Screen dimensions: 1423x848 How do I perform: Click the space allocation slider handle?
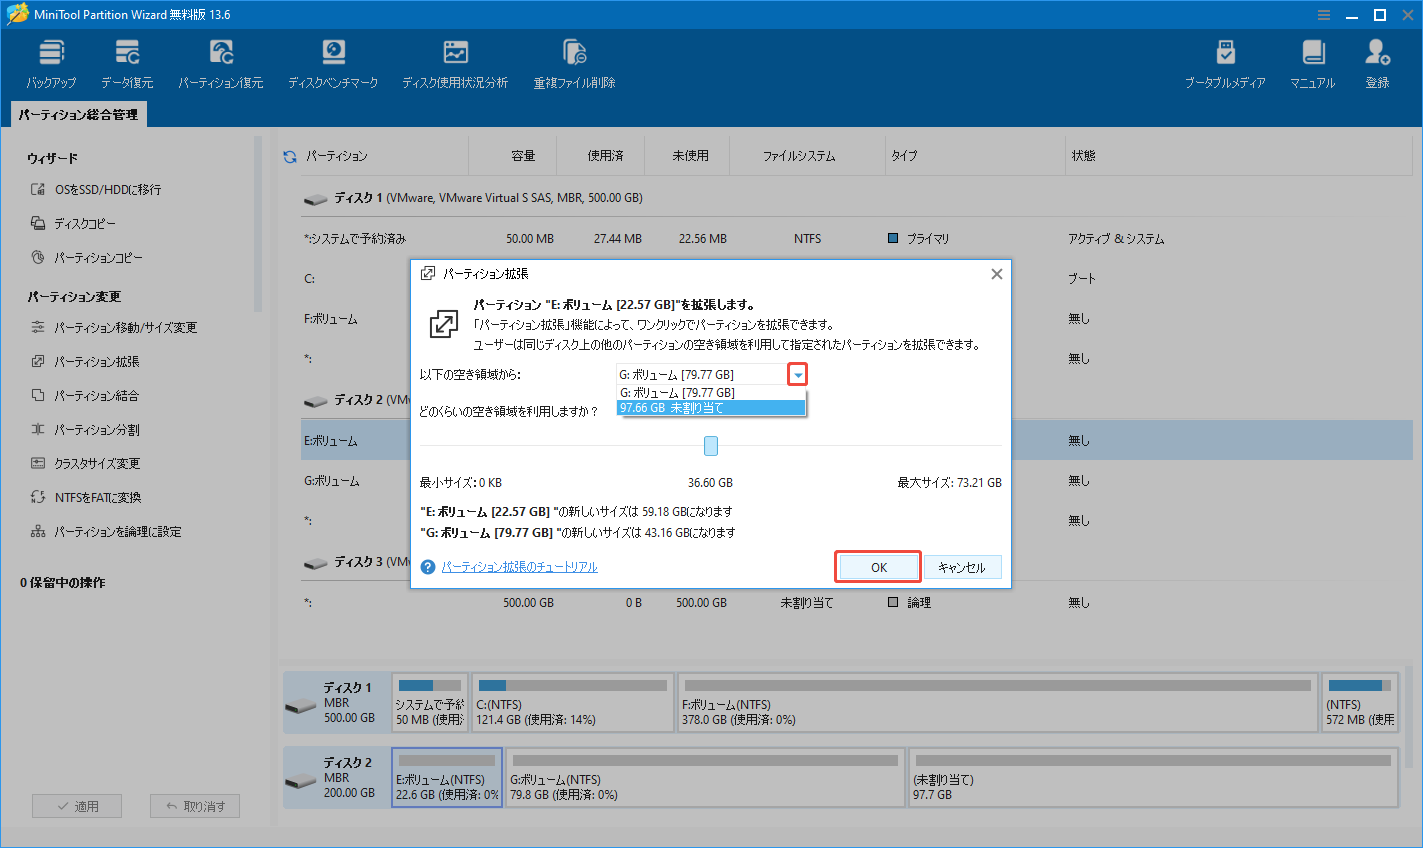(x=710, y=445)
